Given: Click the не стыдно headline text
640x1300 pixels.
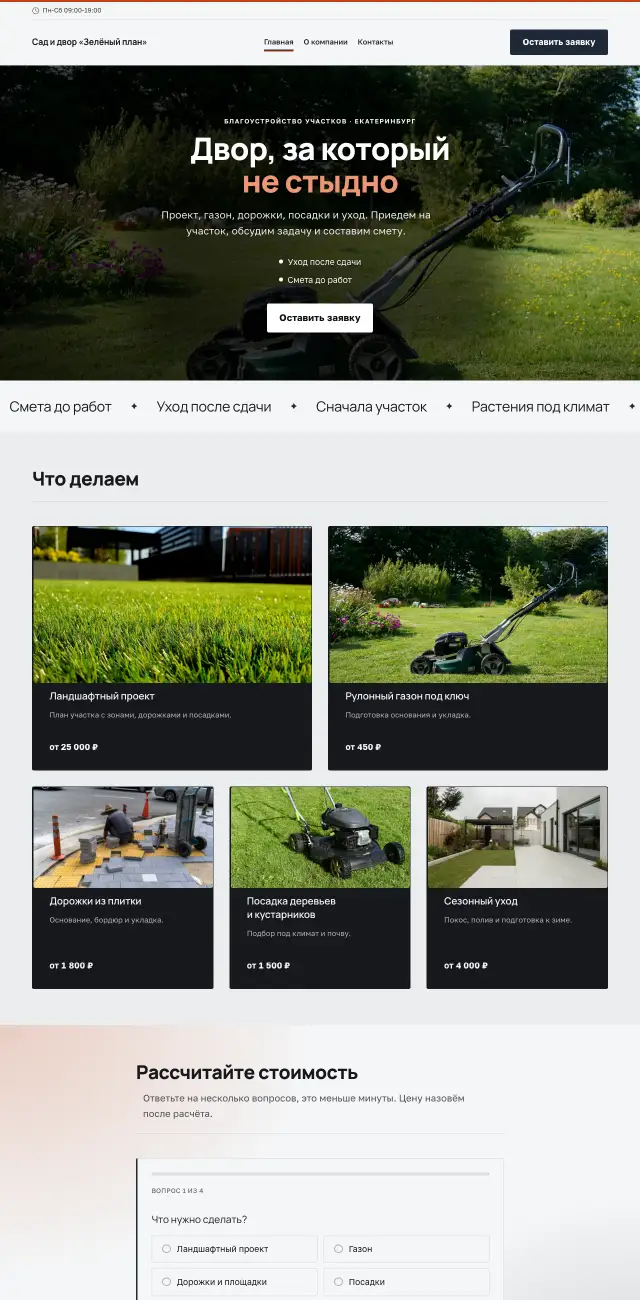Looking at the screenshot, I should click(x=320, y=183).
